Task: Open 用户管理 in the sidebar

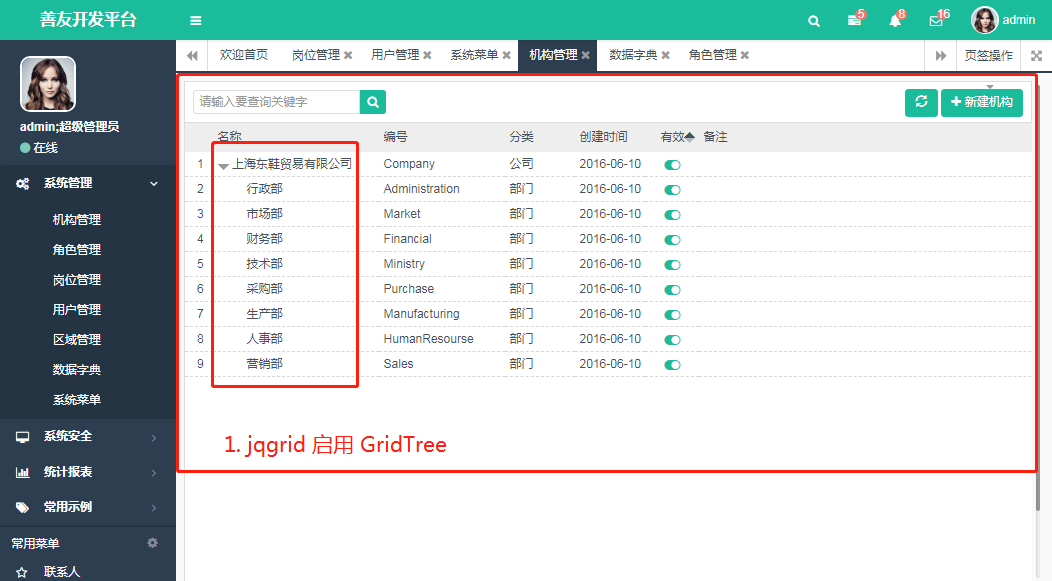Action: click(76, 310)
